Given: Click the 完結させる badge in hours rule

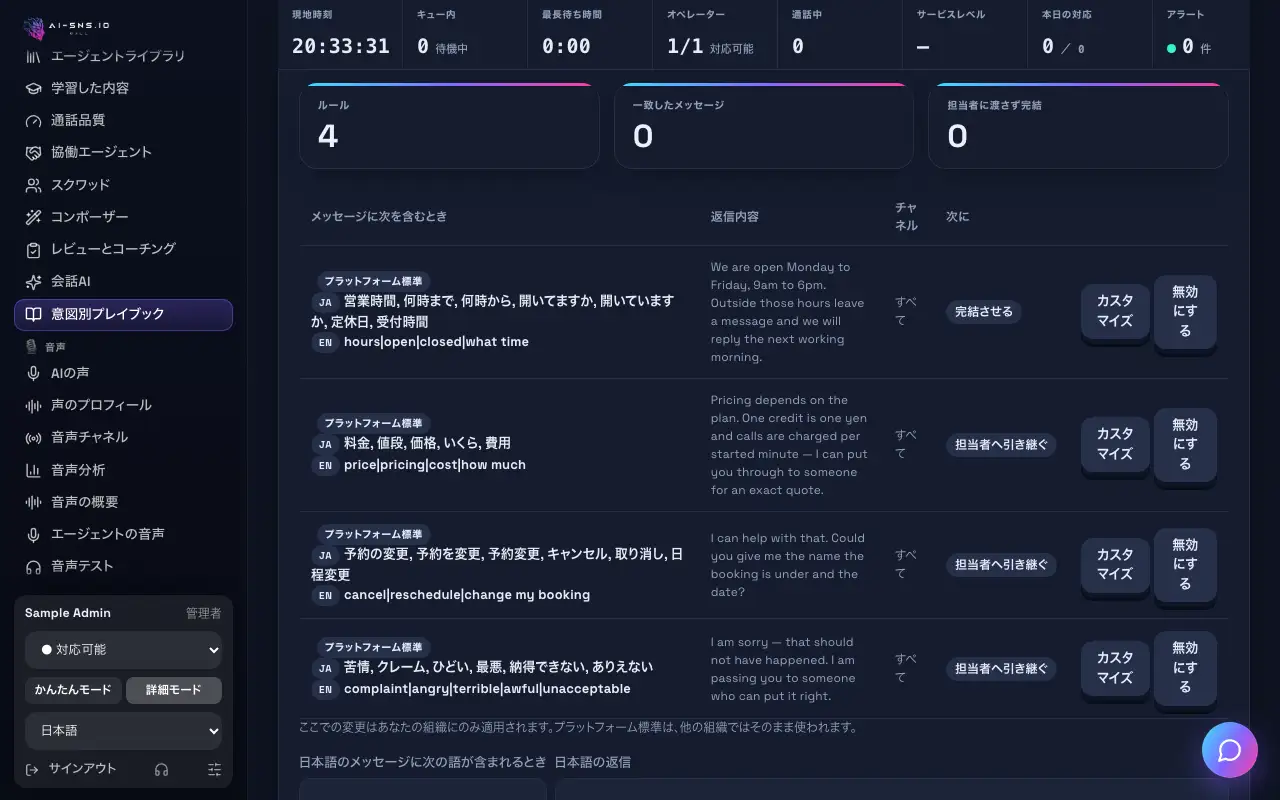Looking at the screenshot, I should pos(984,312).
